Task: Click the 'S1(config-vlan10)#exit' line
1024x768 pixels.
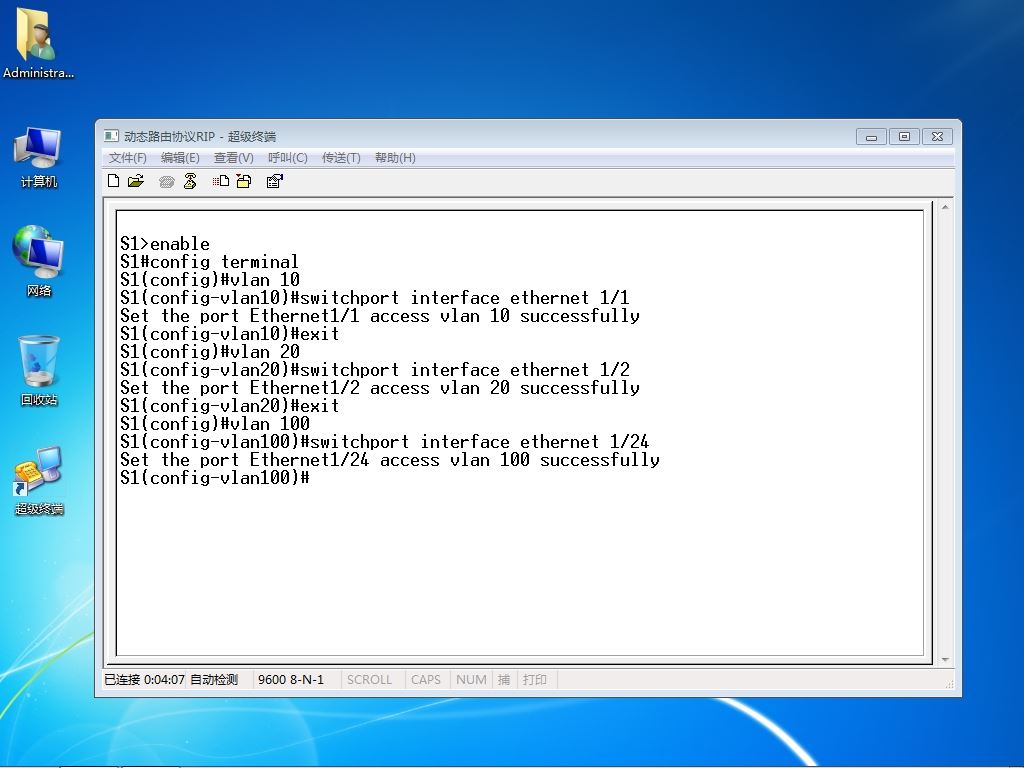Action: [x=229, y=334]
